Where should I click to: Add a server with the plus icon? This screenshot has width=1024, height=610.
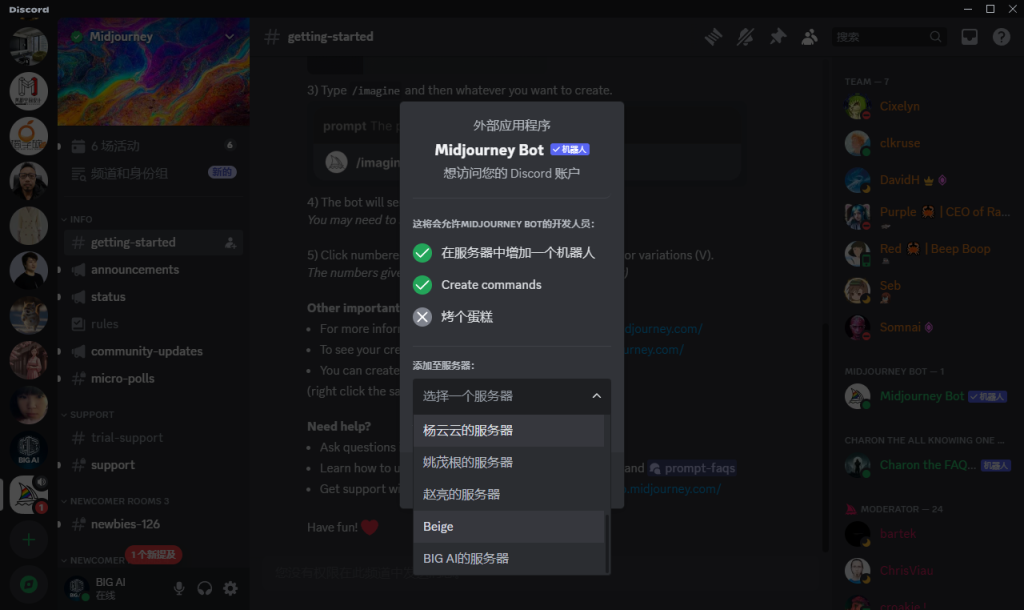29,540
